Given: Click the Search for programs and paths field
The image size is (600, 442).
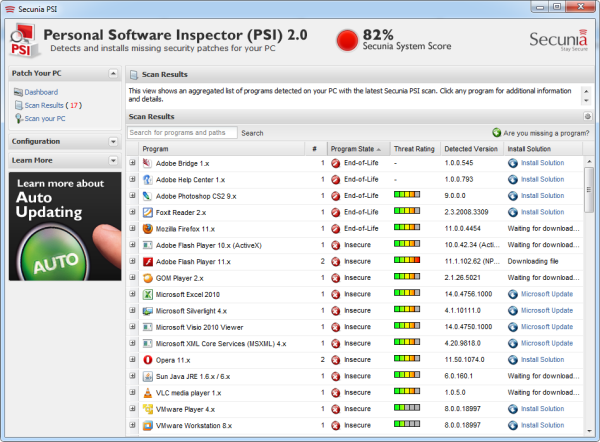Looking at the screenshot, I should (x=182, y=132).
